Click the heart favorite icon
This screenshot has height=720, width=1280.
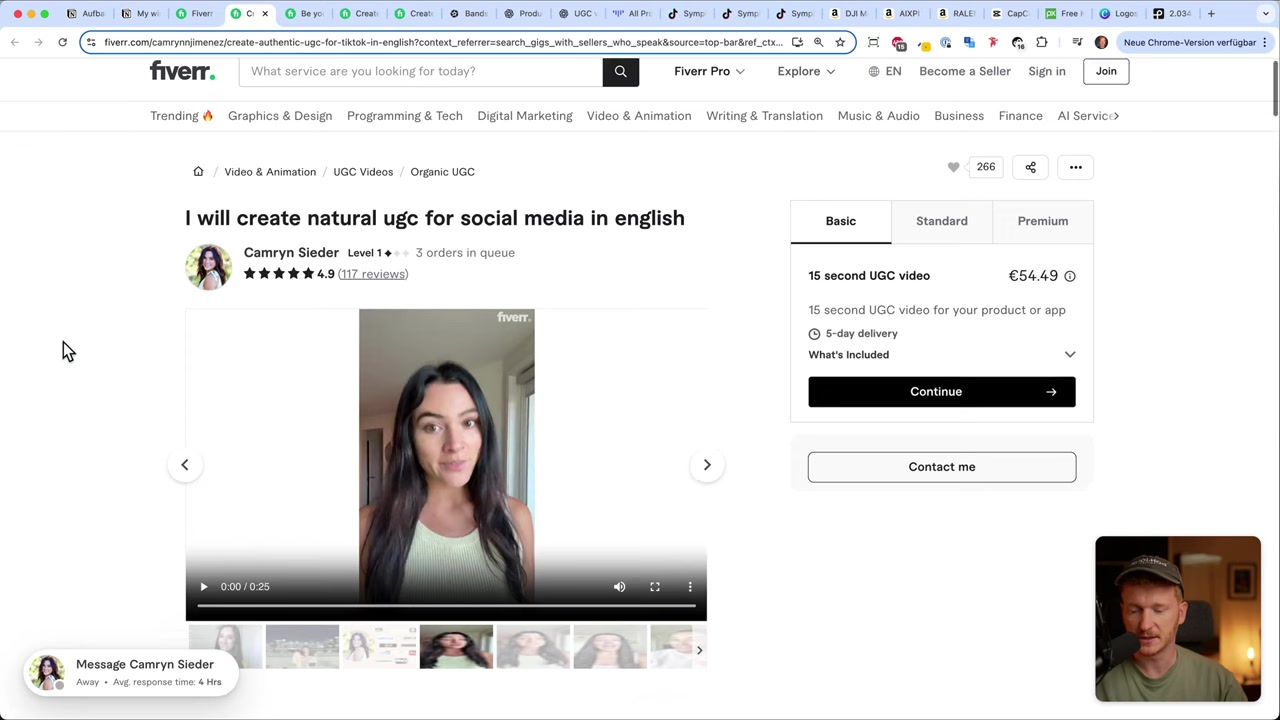coord(953,167)
